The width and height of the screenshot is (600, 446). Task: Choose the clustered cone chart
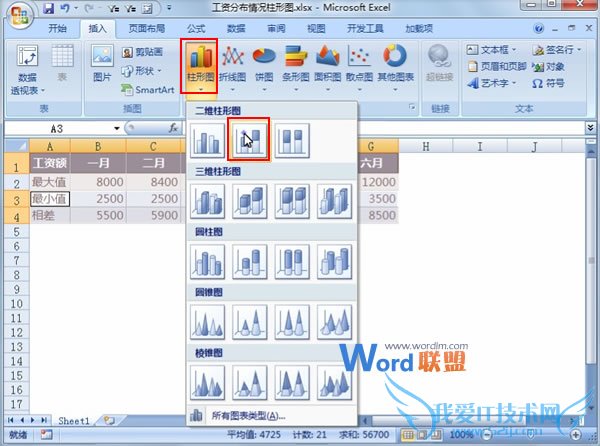207,322
